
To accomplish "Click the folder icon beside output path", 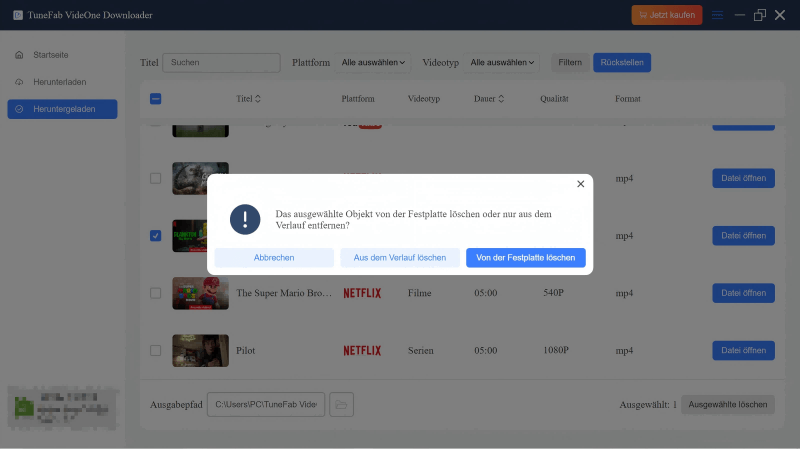I will tap(342, 405).
